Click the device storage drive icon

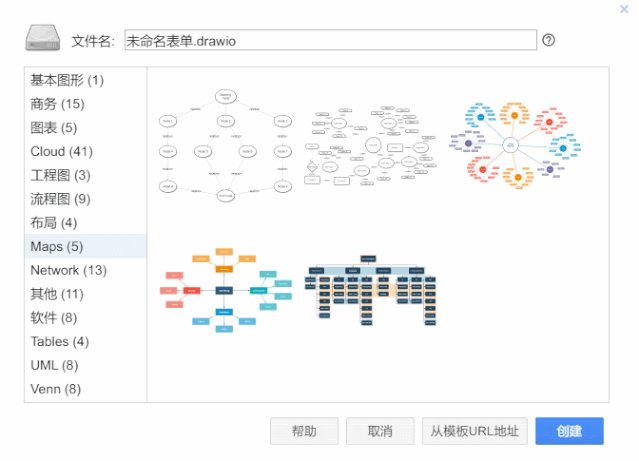point(42,39)
